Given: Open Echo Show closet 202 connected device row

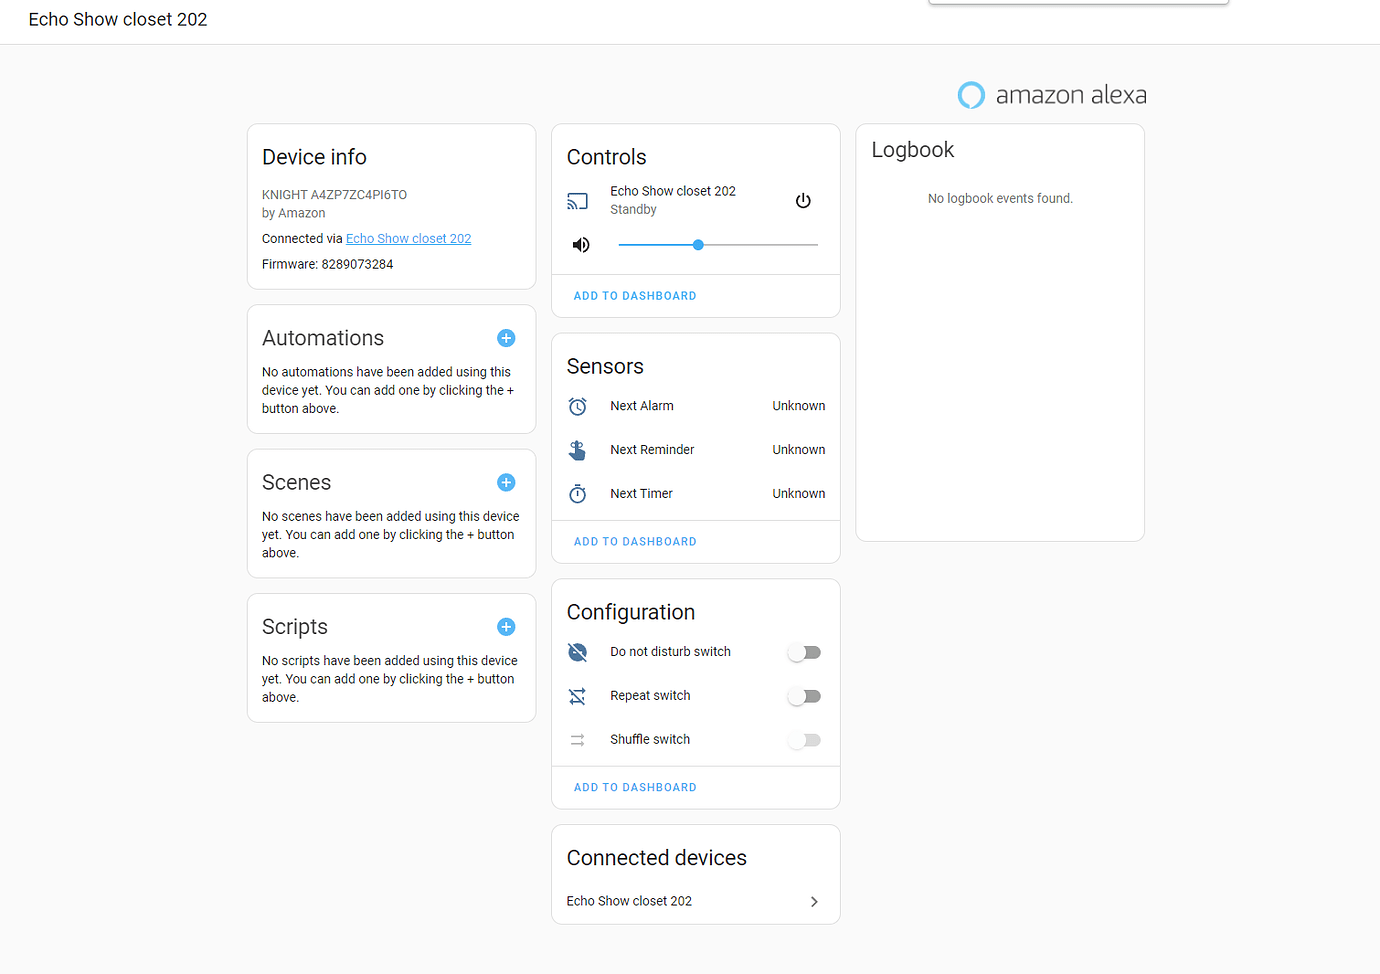Looking at the screenshot, I should [696, 901].
